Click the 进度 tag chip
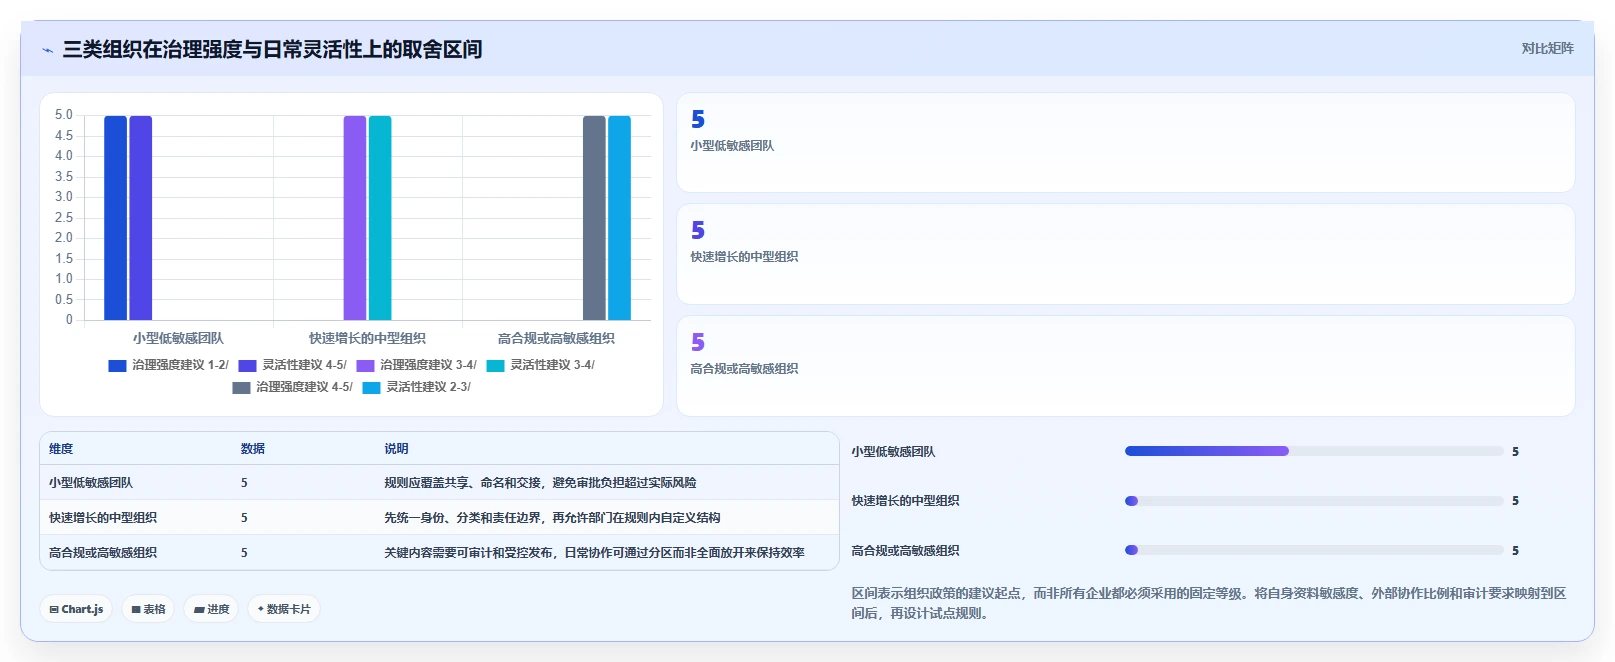Viewport: 1615px width, 662px height. tap(211, 609)
